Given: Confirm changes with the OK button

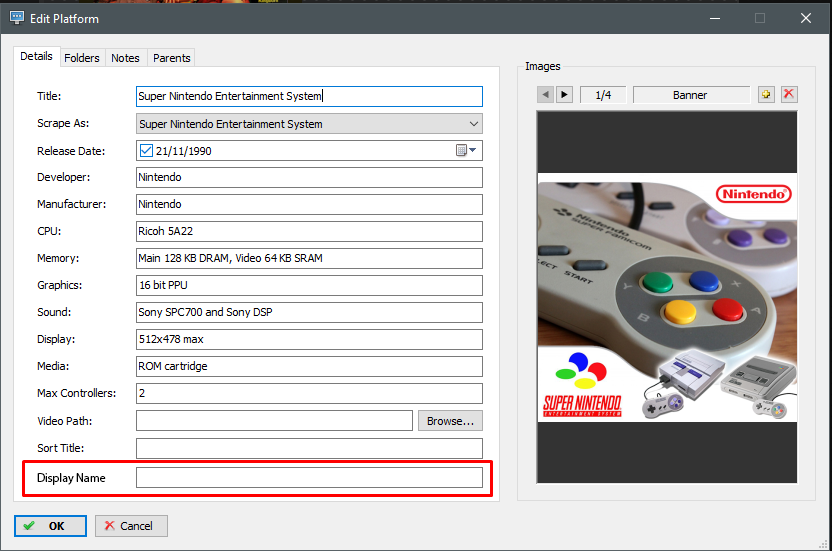Looking at the screenshot, I should tap(50, 526).
